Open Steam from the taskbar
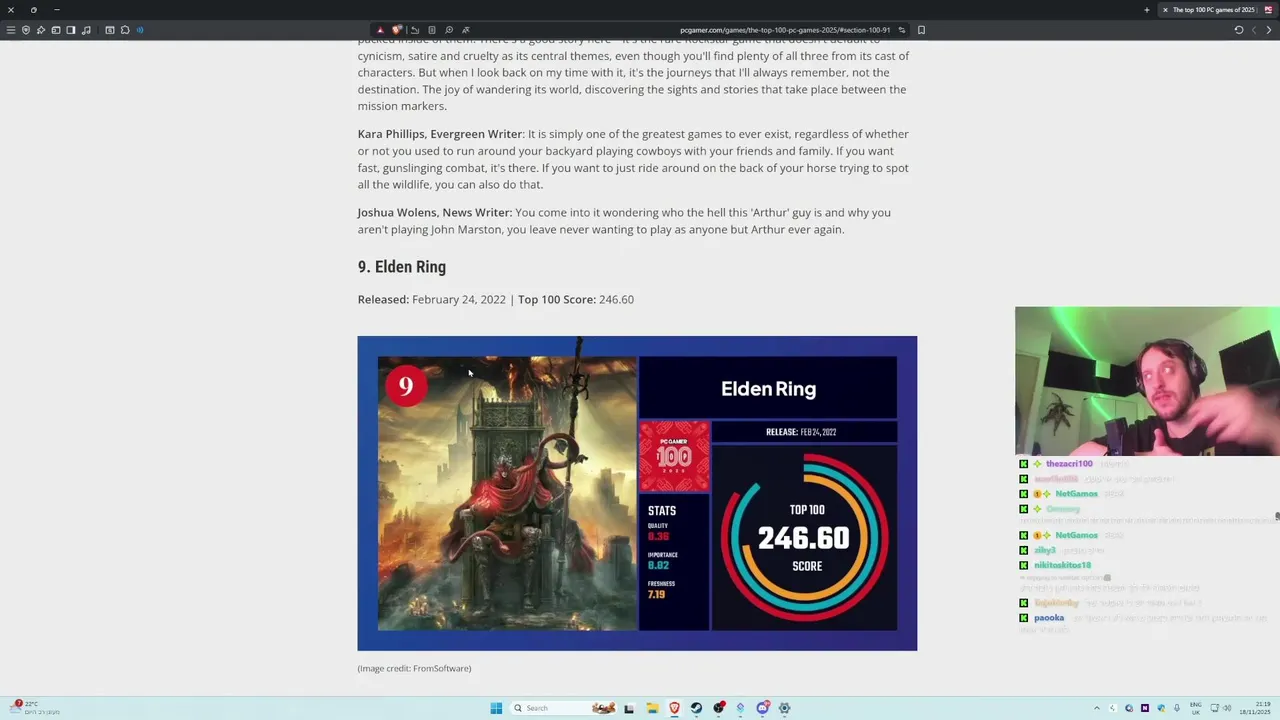Viewport: 1280px width, 720px height. pyautogui.click(x=696, y=708)
